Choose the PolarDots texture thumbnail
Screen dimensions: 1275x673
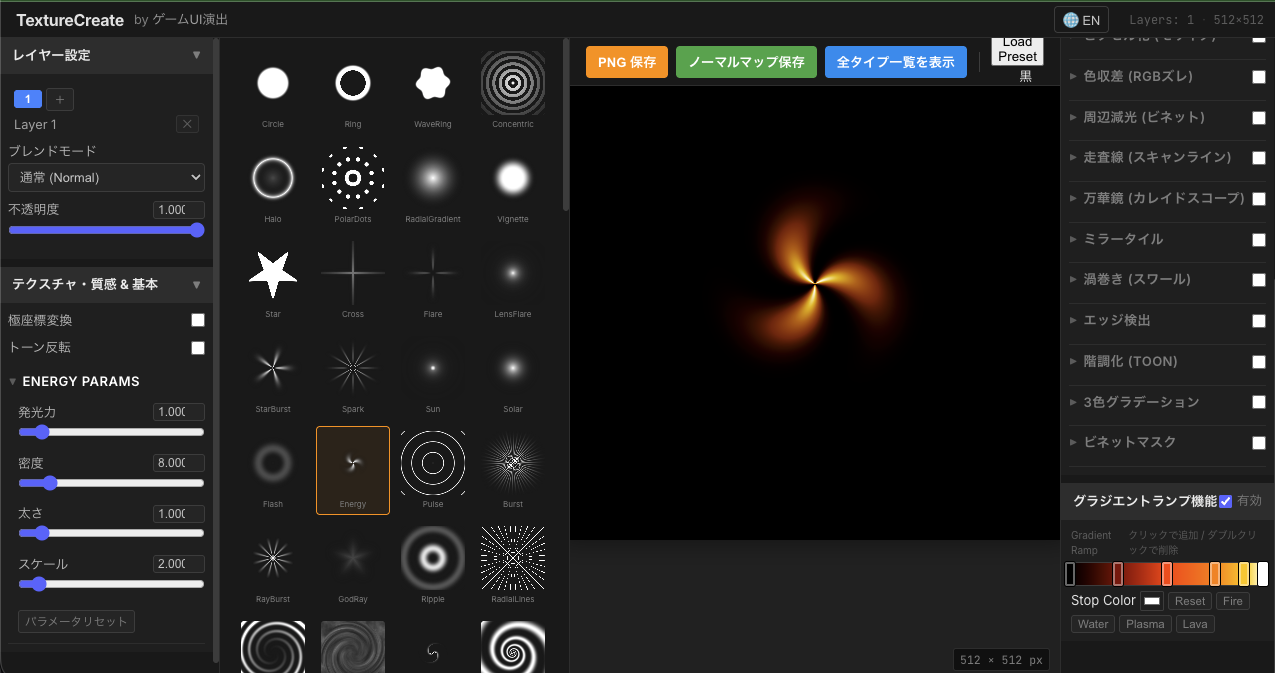(353, 179)
